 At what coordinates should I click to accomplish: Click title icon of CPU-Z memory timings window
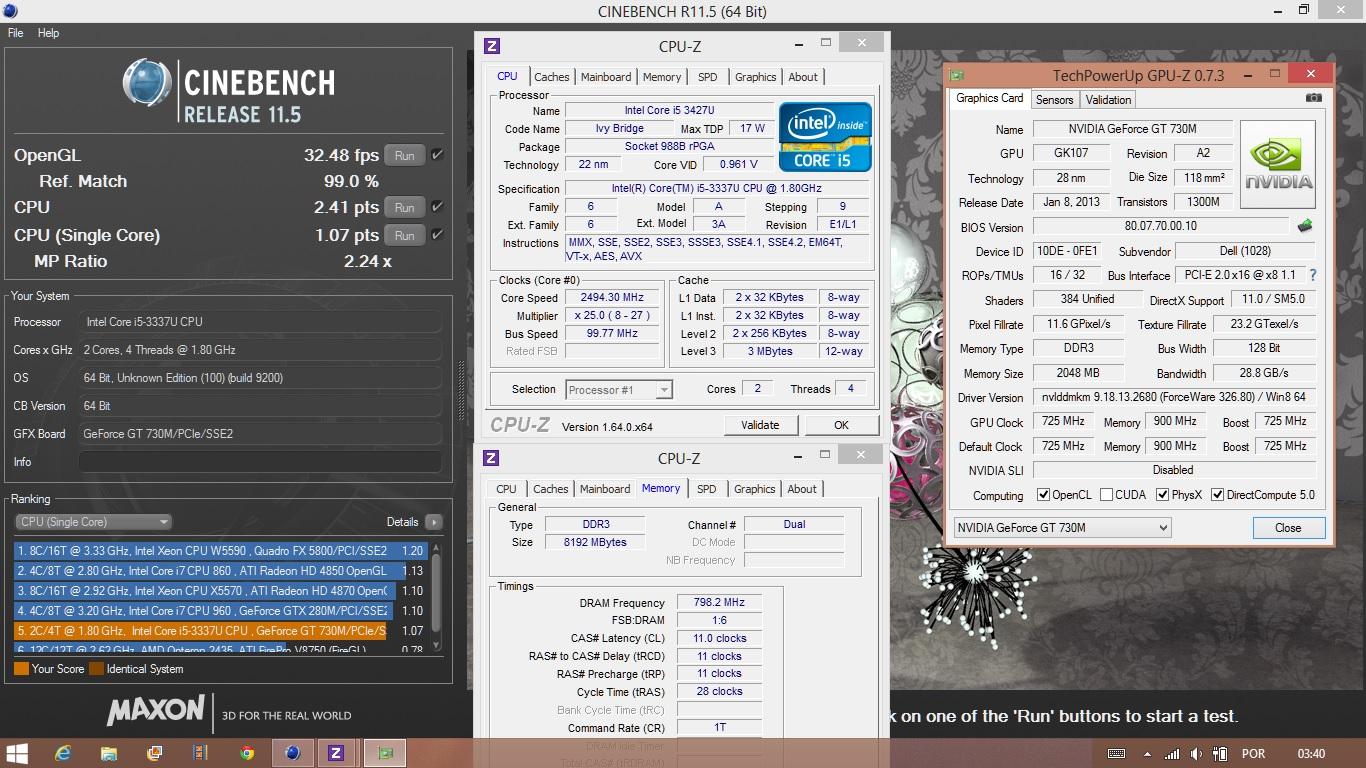pyautogui.click(x=491, y=458)
